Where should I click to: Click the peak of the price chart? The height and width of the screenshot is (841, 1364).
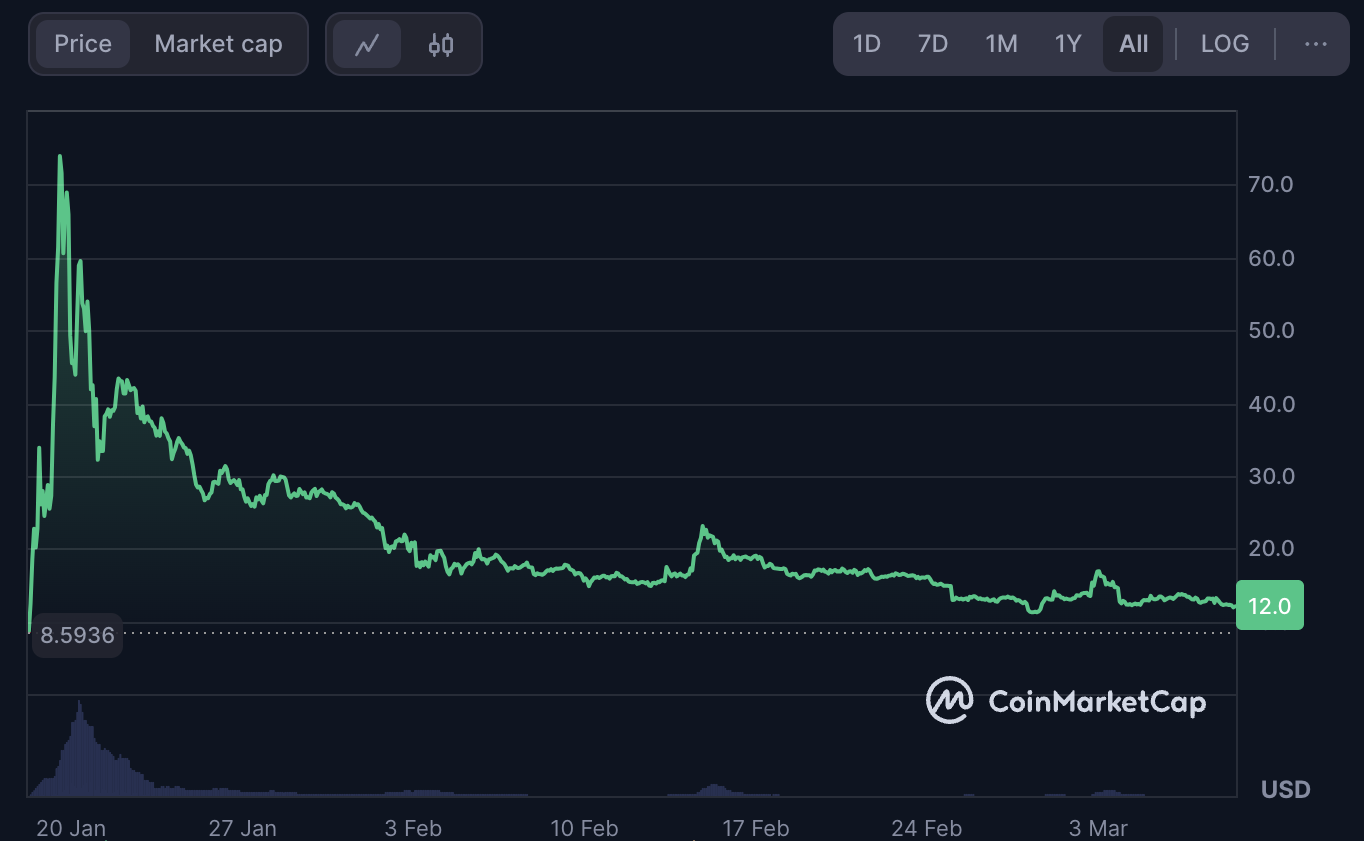[x=60, y=156]
